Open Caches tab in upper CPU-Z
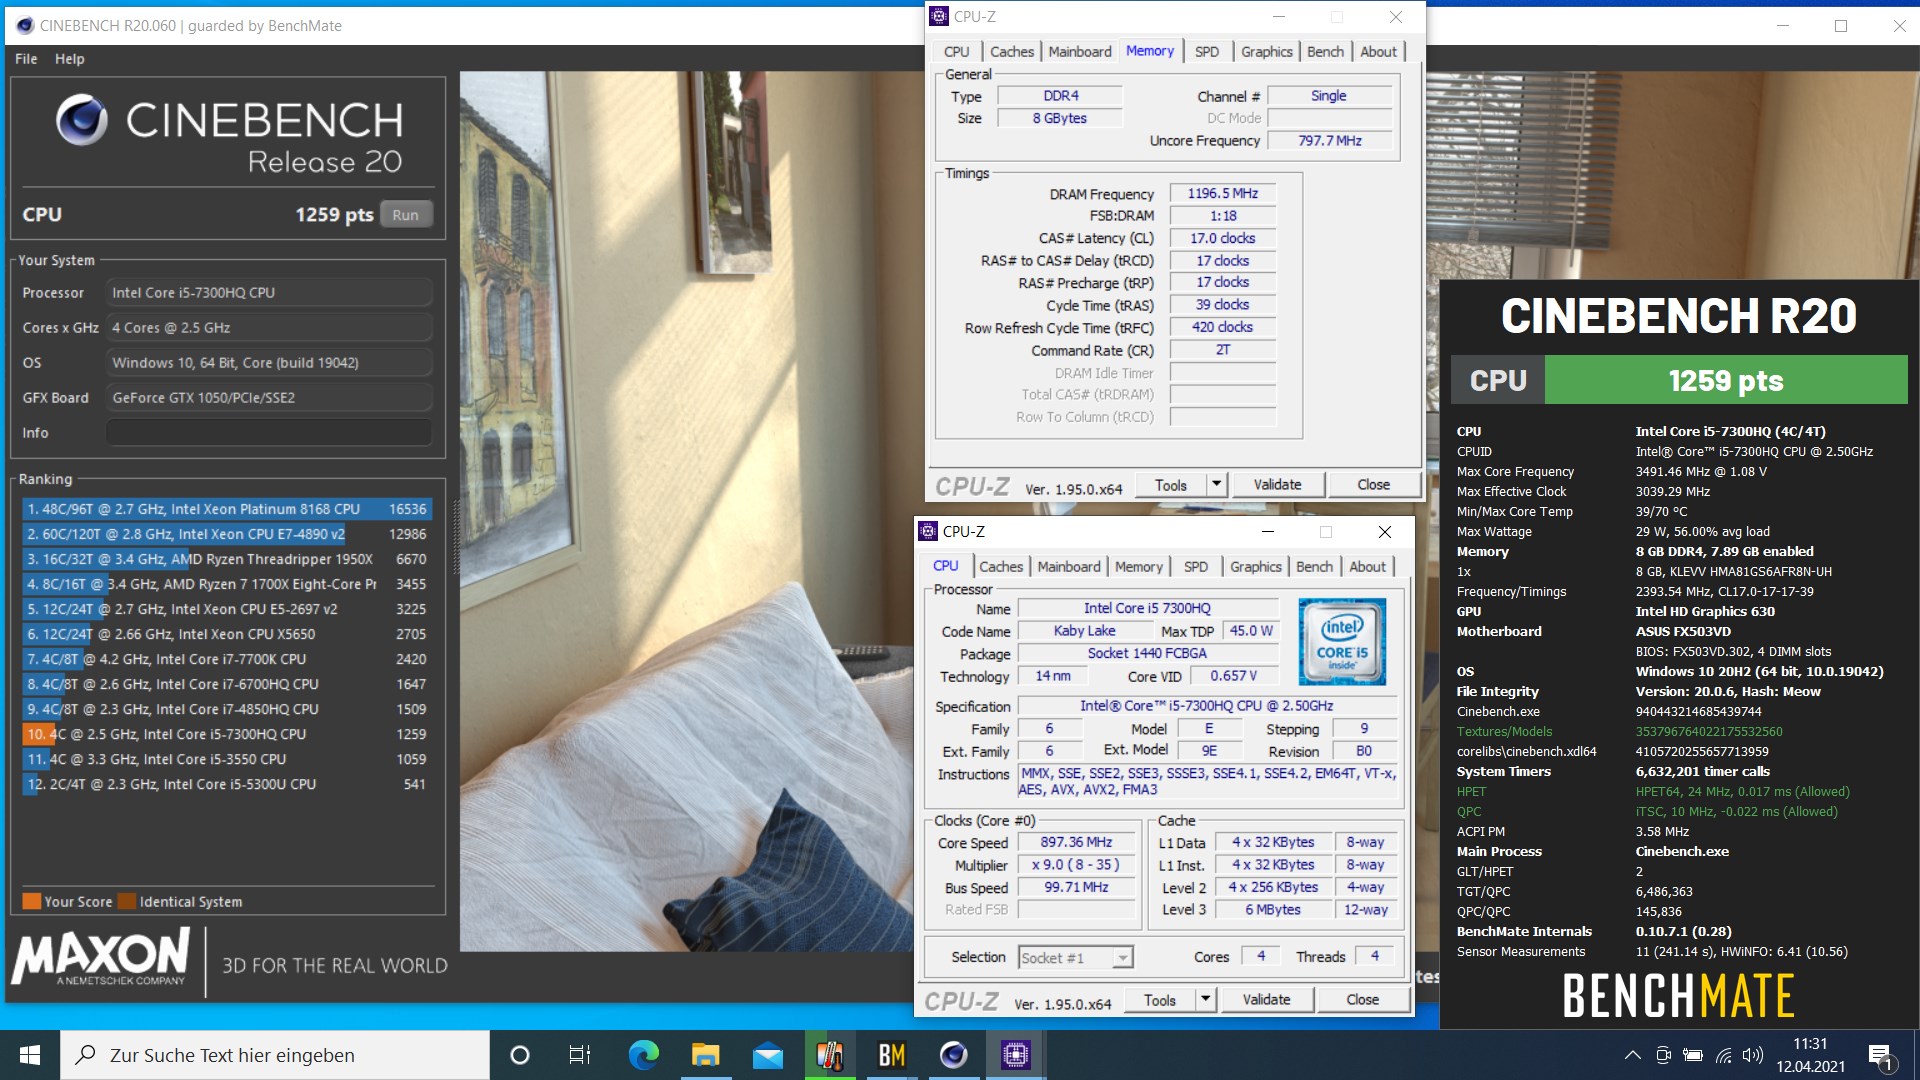The height and width of the screenshot is (1080, 1920). [x=1012, y=51]
